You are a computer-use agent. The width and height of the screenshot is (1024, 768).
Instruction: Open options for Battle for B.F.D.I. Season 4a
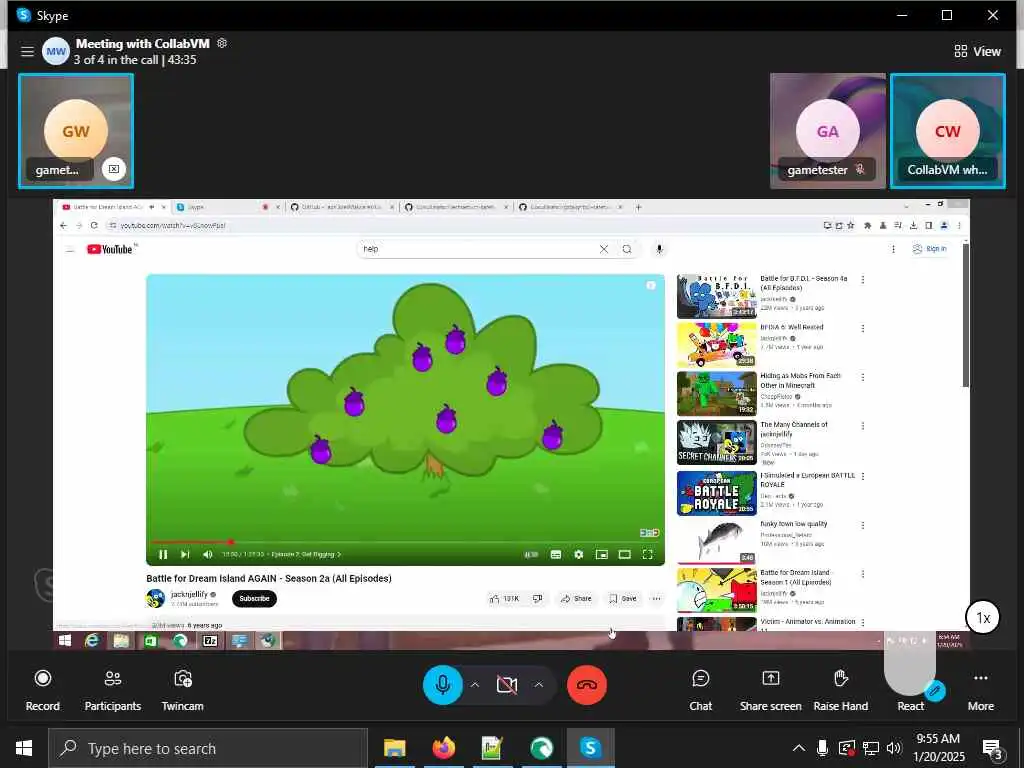tap(863, 280)
